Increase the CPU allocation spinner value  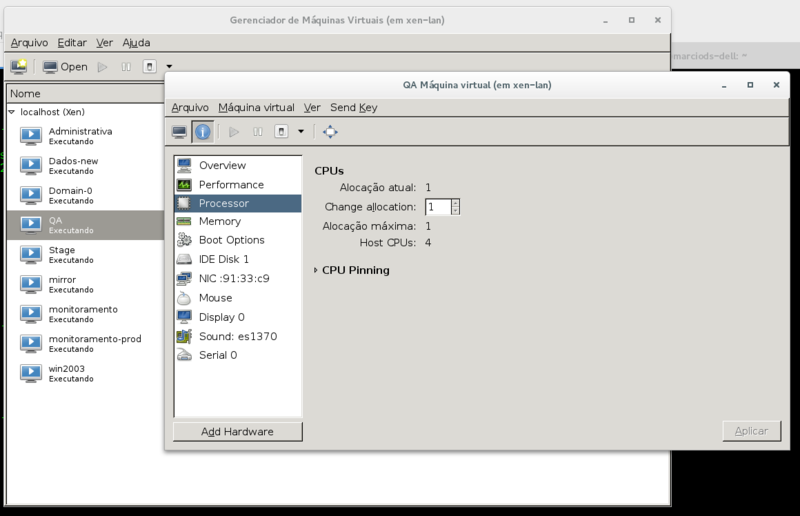click(x=455, y=203)
